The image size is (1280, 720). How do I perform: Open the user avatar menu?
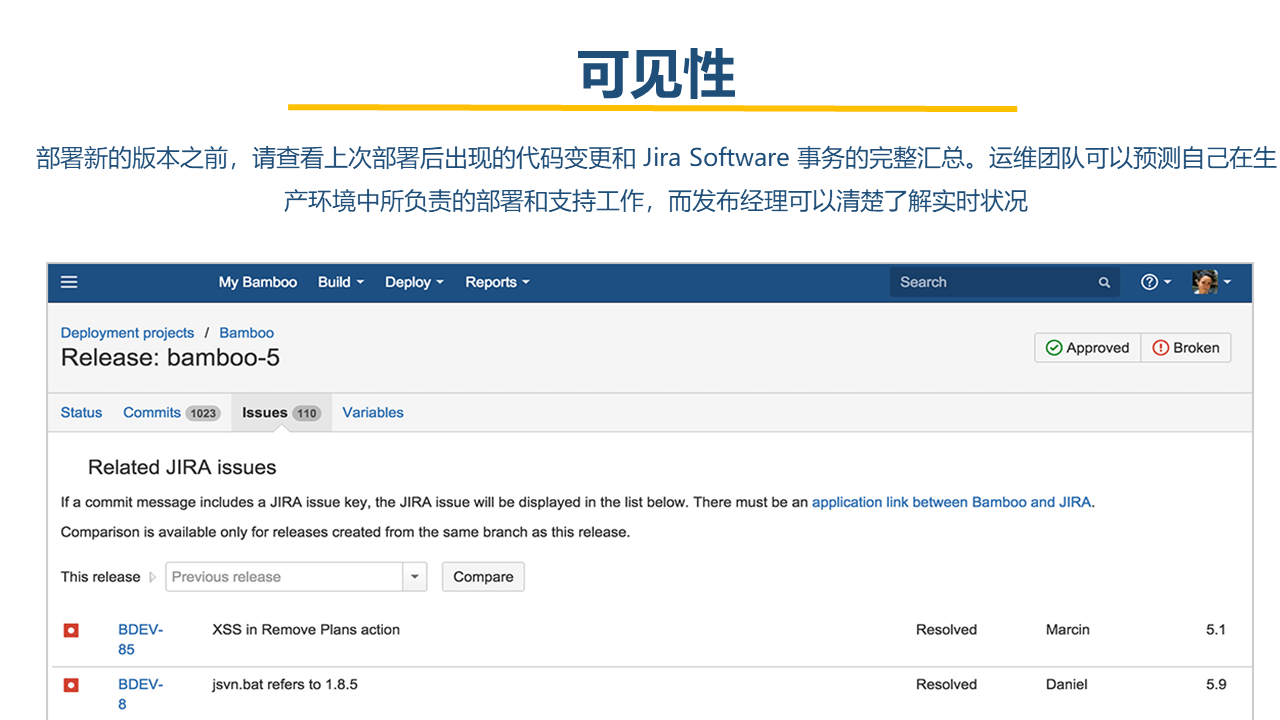(1211, 282)
